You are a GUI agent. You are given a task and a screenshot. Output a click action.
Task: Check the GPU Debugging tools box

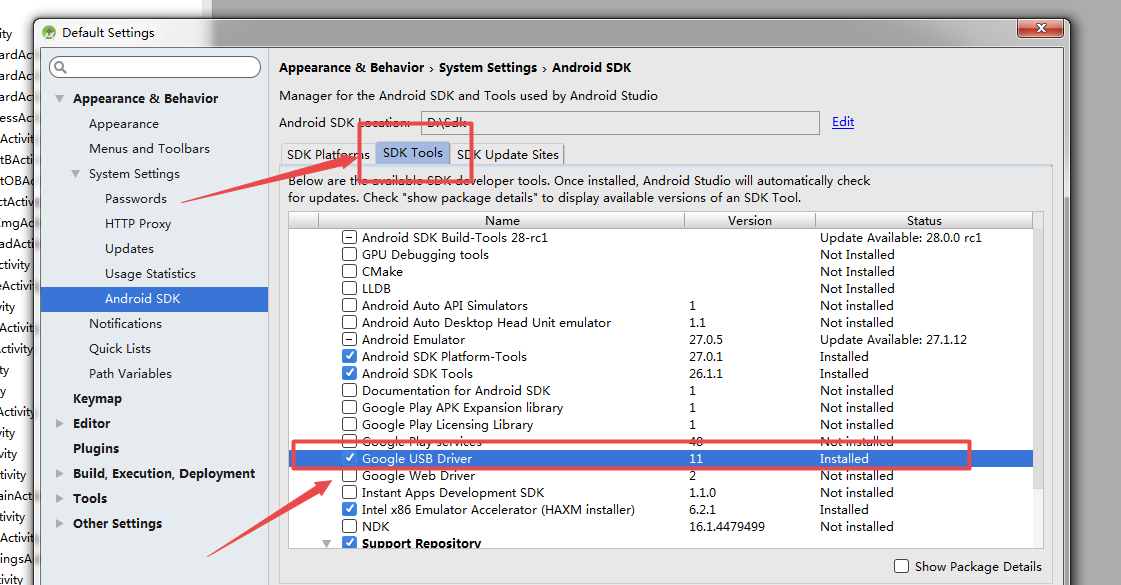pos(349,255)
